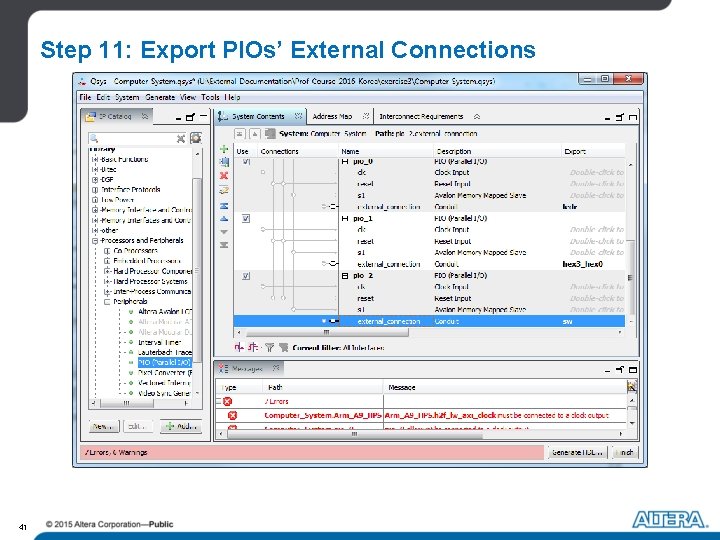
Task: Click the Add... button
Action: (x=182, y=427)
